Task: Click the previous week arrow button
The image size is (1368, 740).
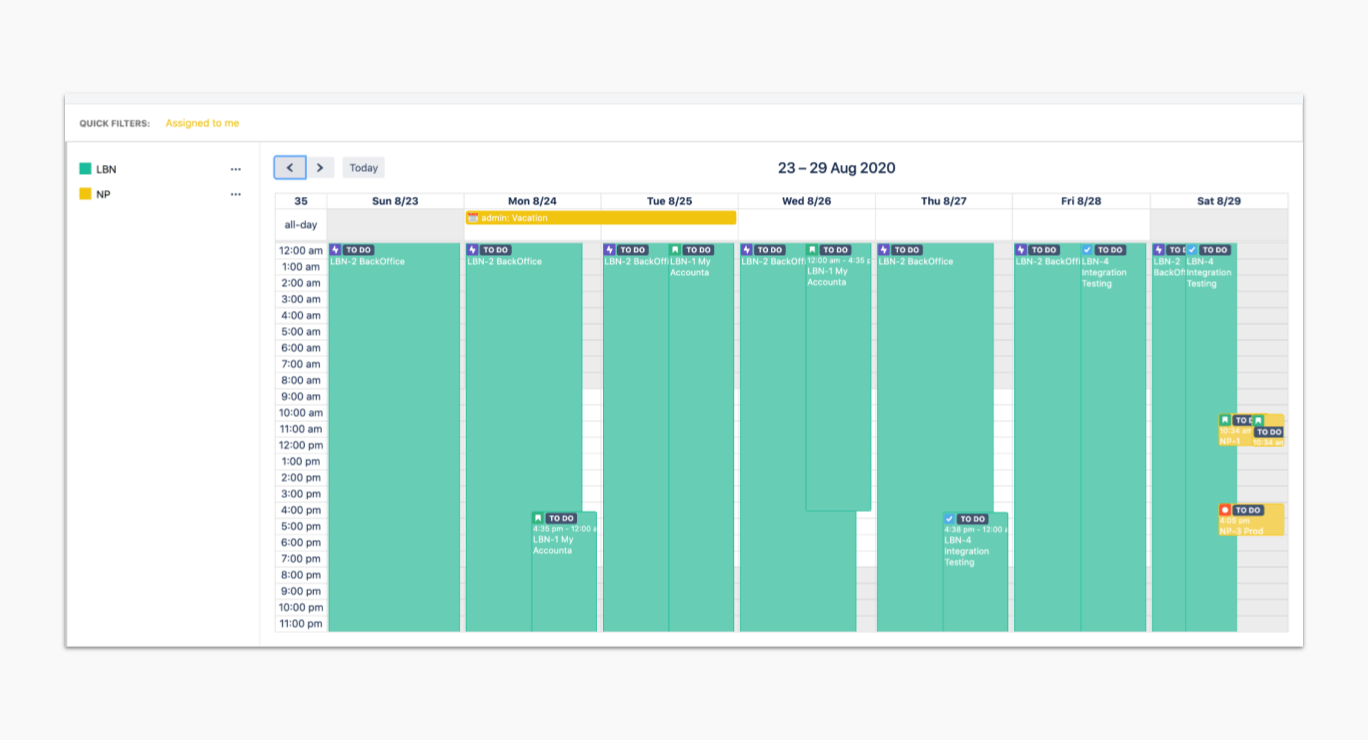Action: coord(290,168)
